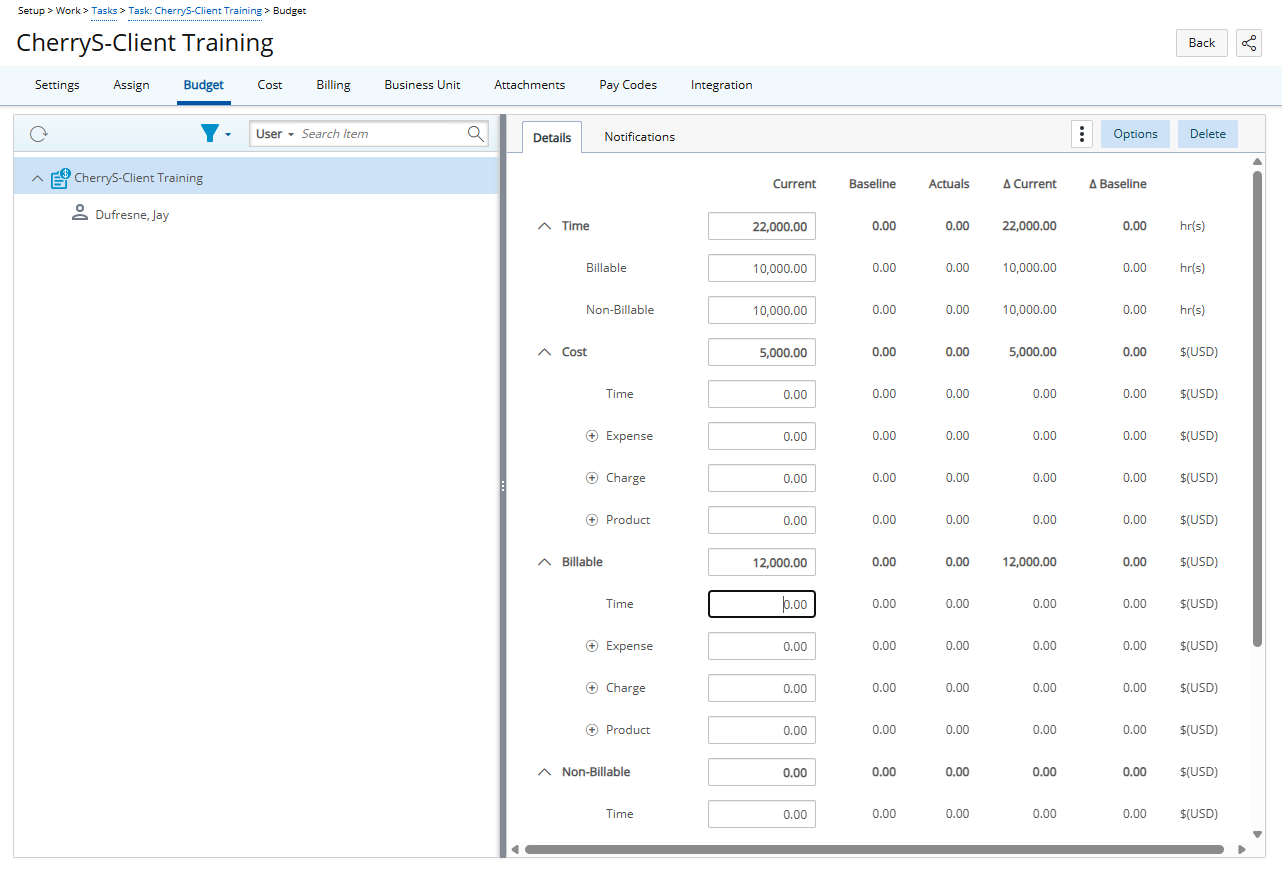The width and height of the screenshot is (1282, 881).
Task: Switch to the Notifications sub-tab
Action: pyautogui.click(x=639, y=137)
